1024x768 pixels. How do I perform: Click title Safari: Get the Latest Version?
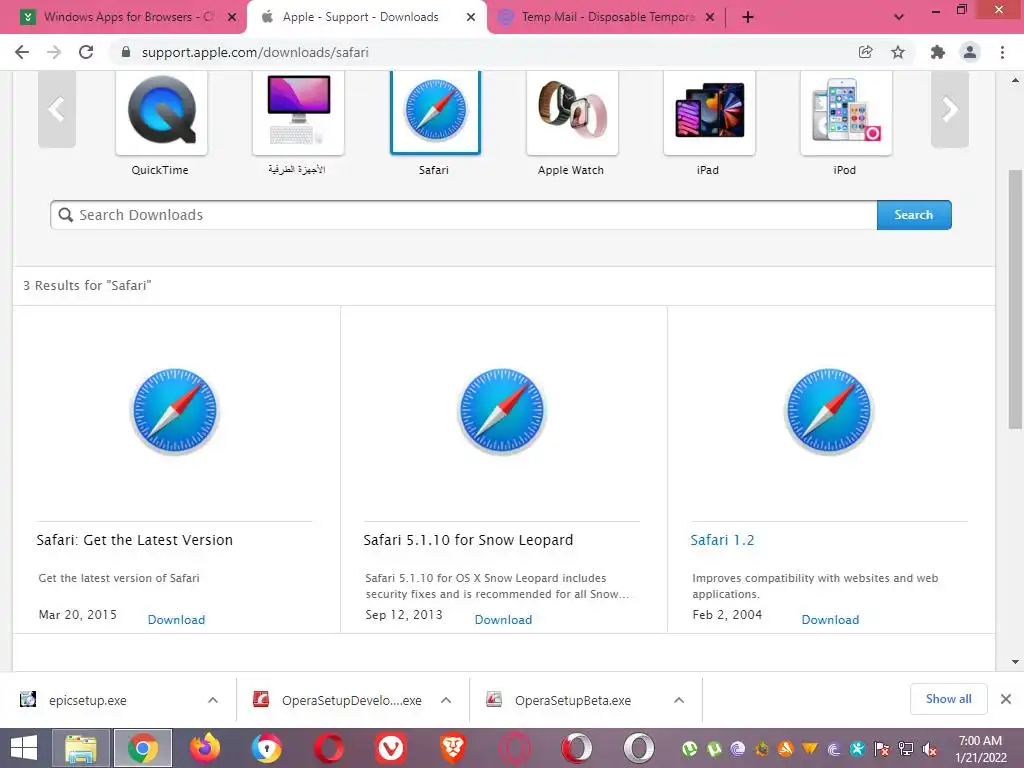click(x=135, y=540)
